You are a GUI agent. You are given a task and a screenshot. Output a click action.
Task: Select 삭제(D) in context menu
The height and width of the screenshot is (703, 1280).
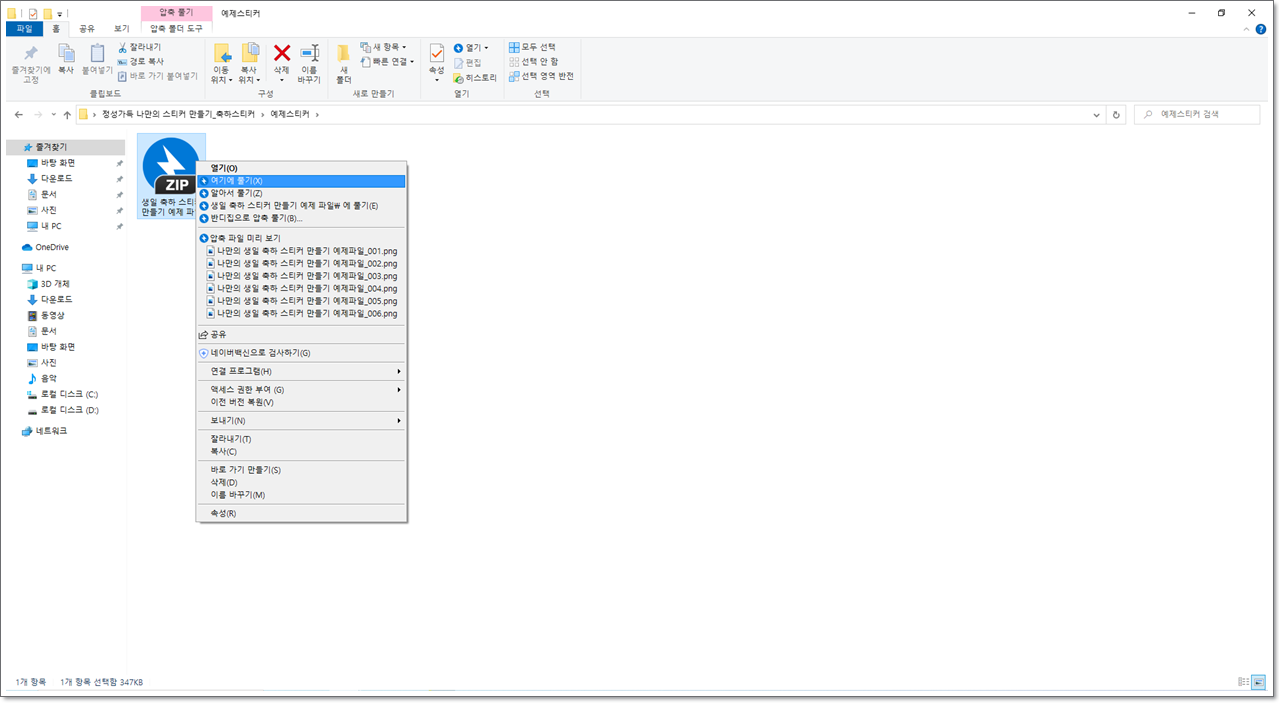coord(301,482)
